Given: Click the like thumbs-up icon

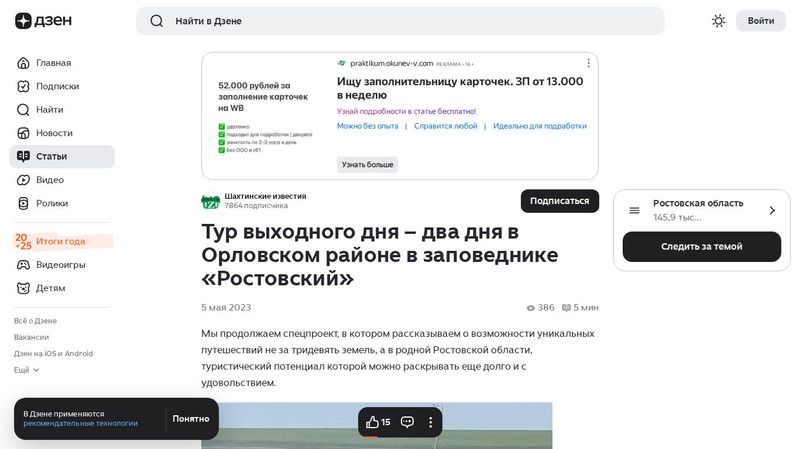Looking at the screenshot, I should (x=372, y=422).
